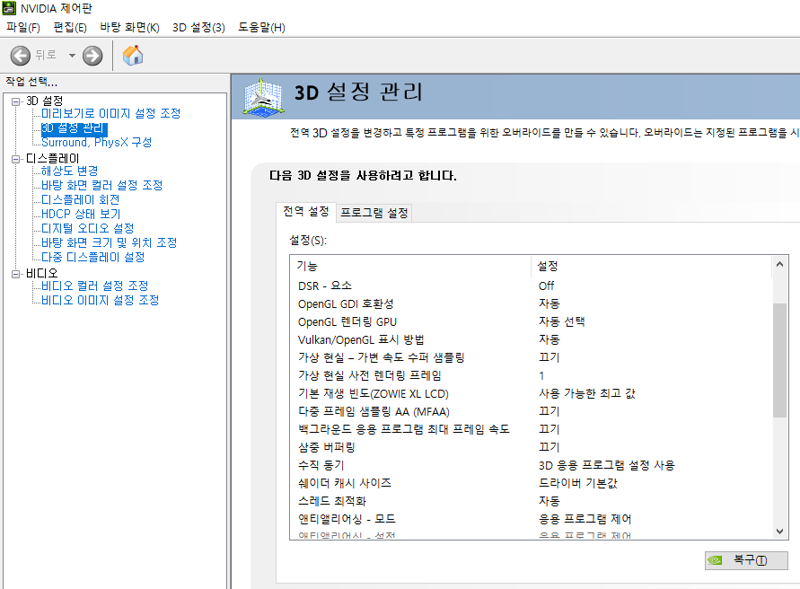The image size is (800, 589).
Task: Collapse the 비디오 tree node
Action: pos(16,274)
